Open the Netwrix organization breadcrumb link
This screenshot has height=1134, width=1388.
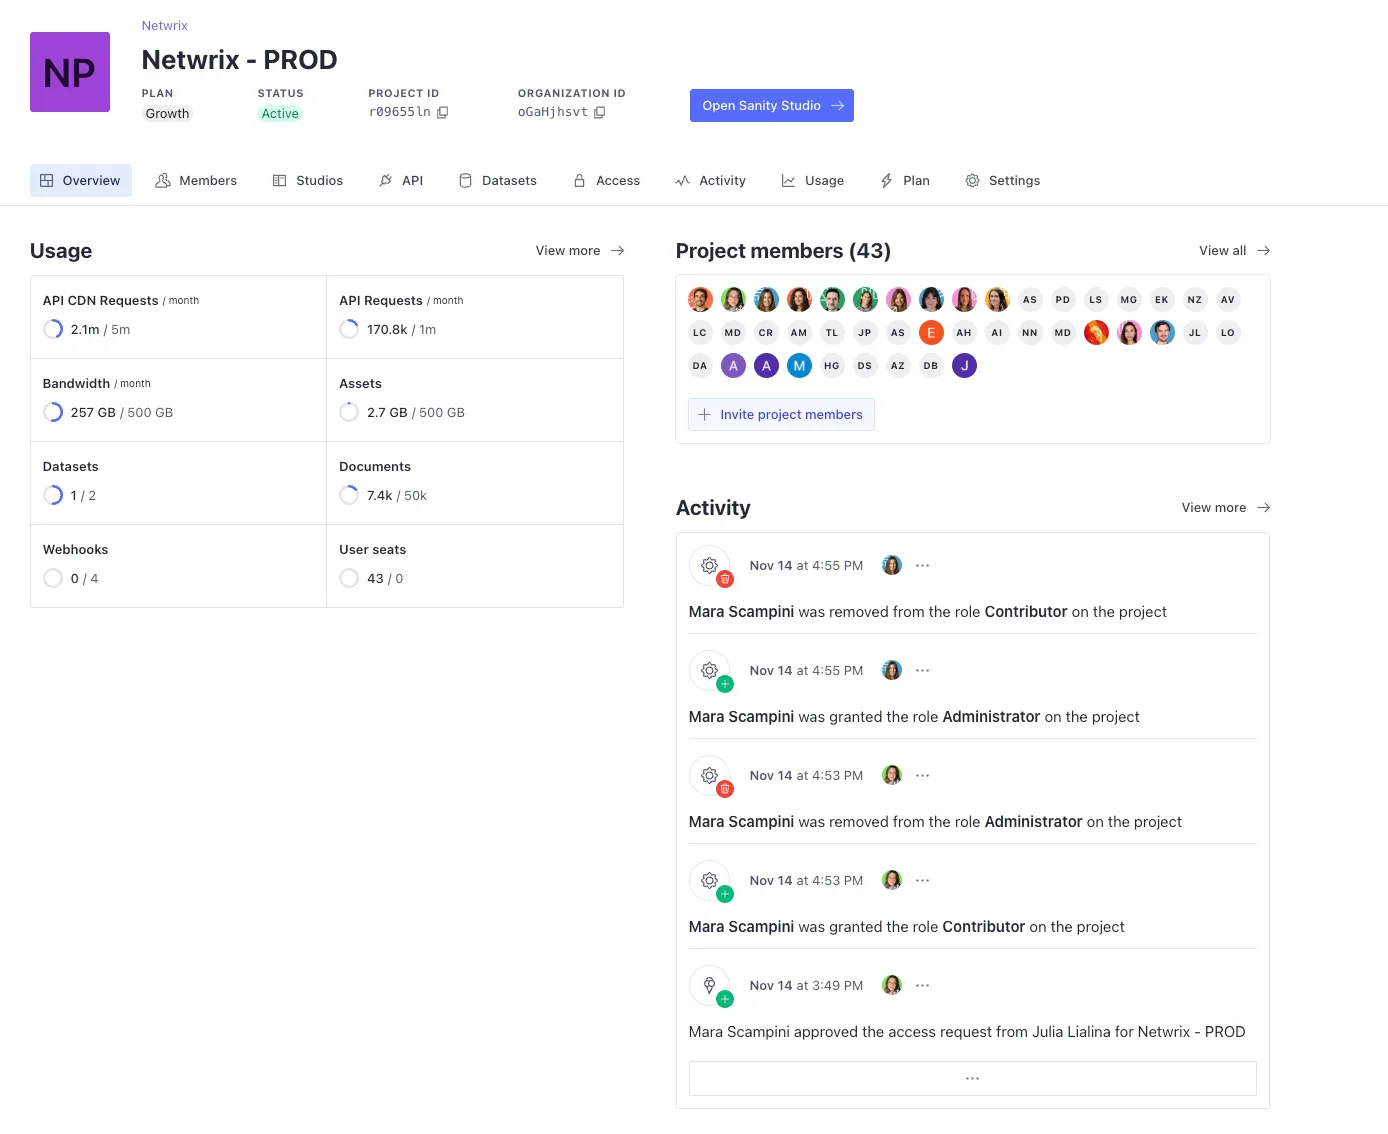pos(164,25)
